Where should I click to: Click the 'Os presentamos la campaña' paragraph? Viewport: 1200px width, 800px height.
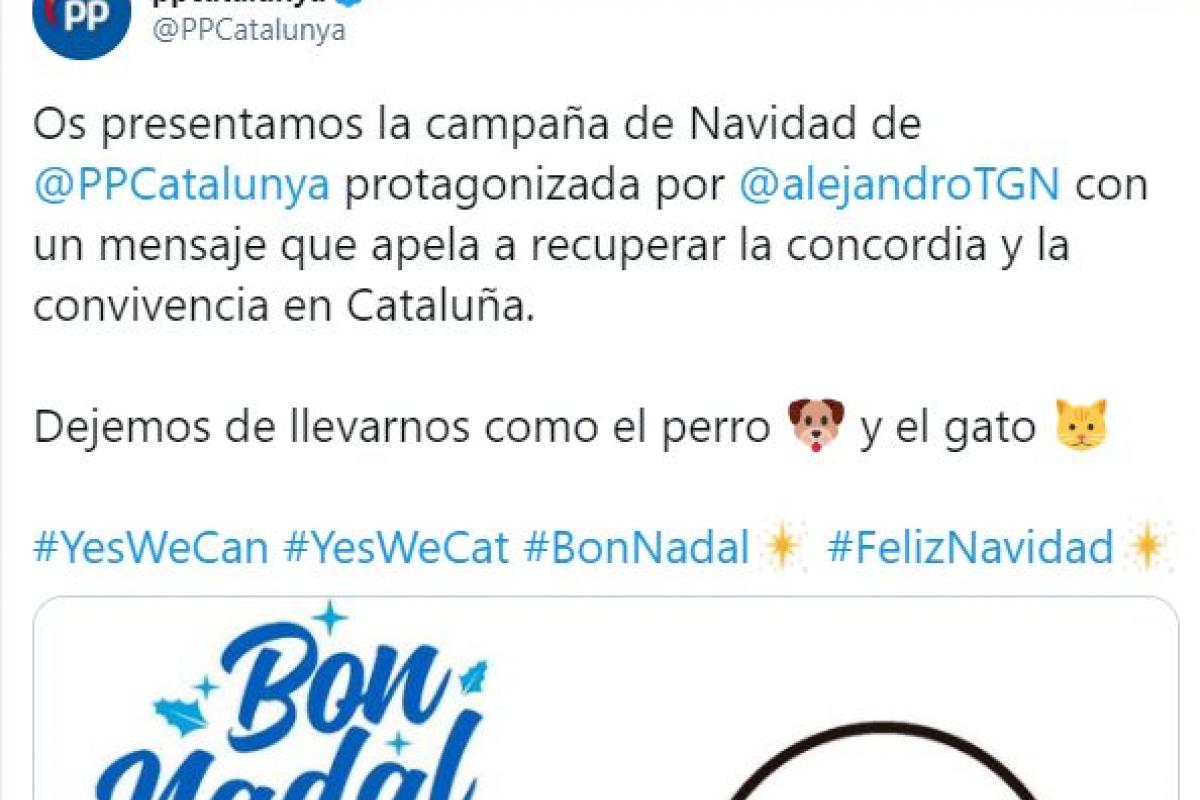(x=590, y=216)
